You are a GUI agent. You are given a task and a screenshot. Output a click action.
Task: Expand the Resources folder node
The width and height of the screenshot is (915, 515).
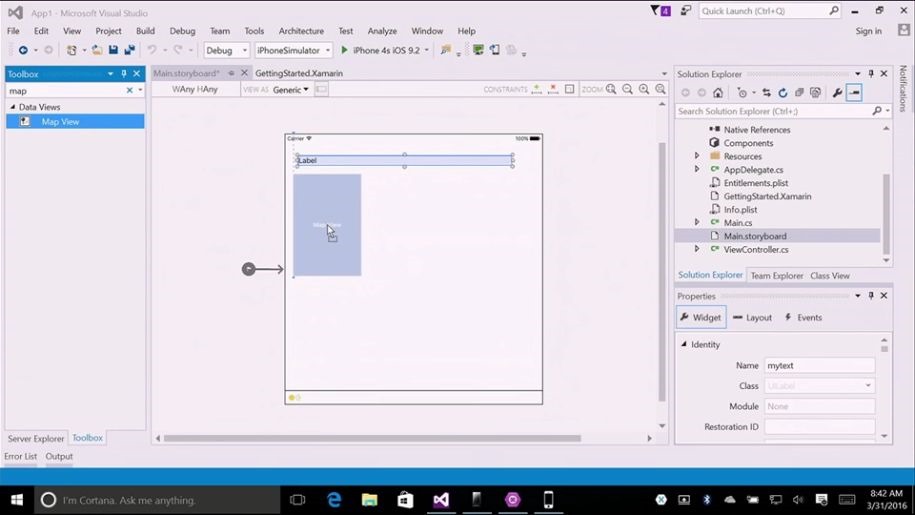tap(697, 156)
